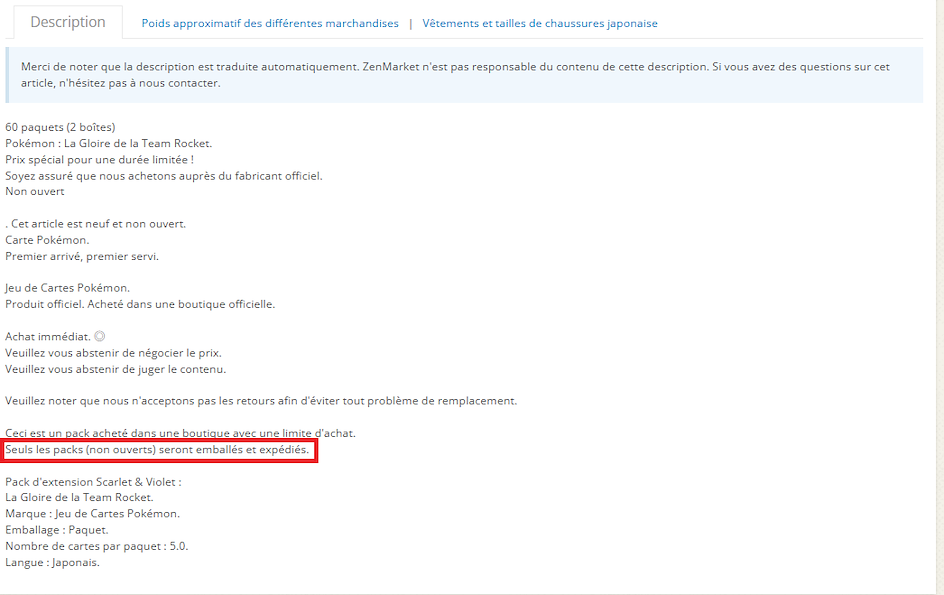Click 'Seuls les packs (non ouverts) seront emballés'
Image resolution: width=944 pixels, height=595 pixels.
pyautogui.click(x=125, y=449)
